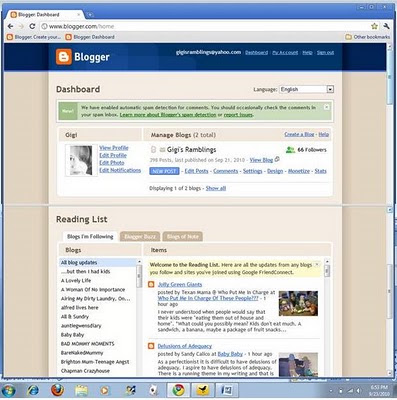The image size is (397, 400).
Task: Click the View Blog link
Action: (x=261, y=160)
